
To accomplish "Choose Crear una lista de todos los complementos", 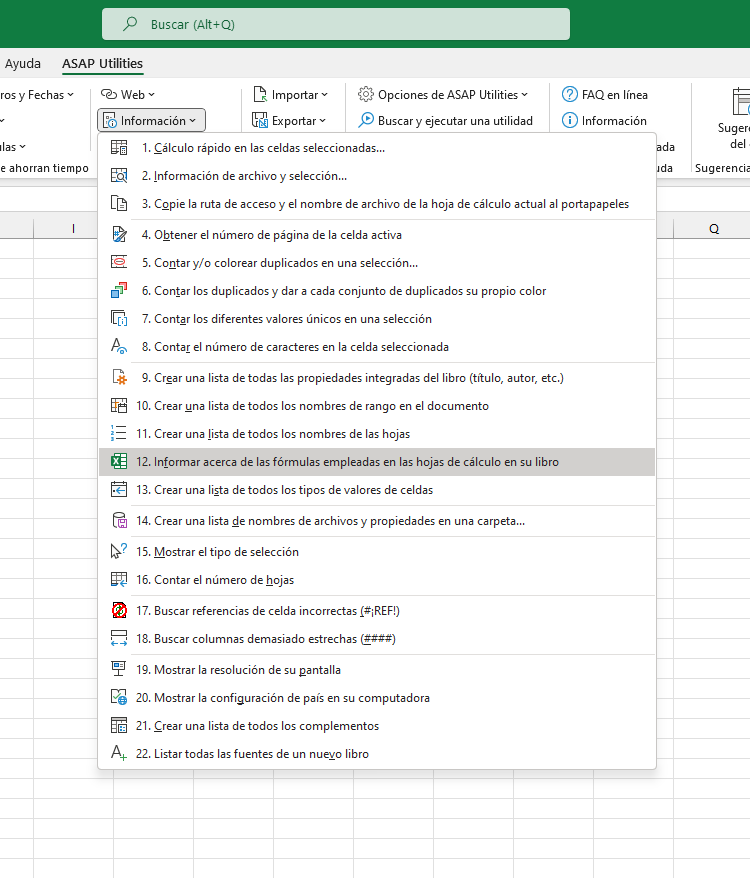I will 377,726.
